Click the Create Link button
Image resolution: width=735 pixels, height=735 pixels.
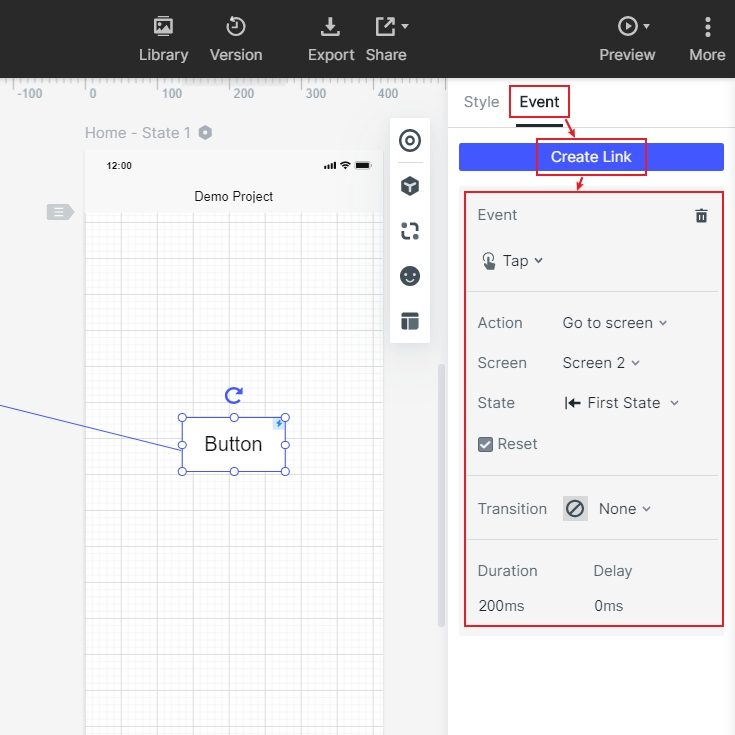(591, 157)
